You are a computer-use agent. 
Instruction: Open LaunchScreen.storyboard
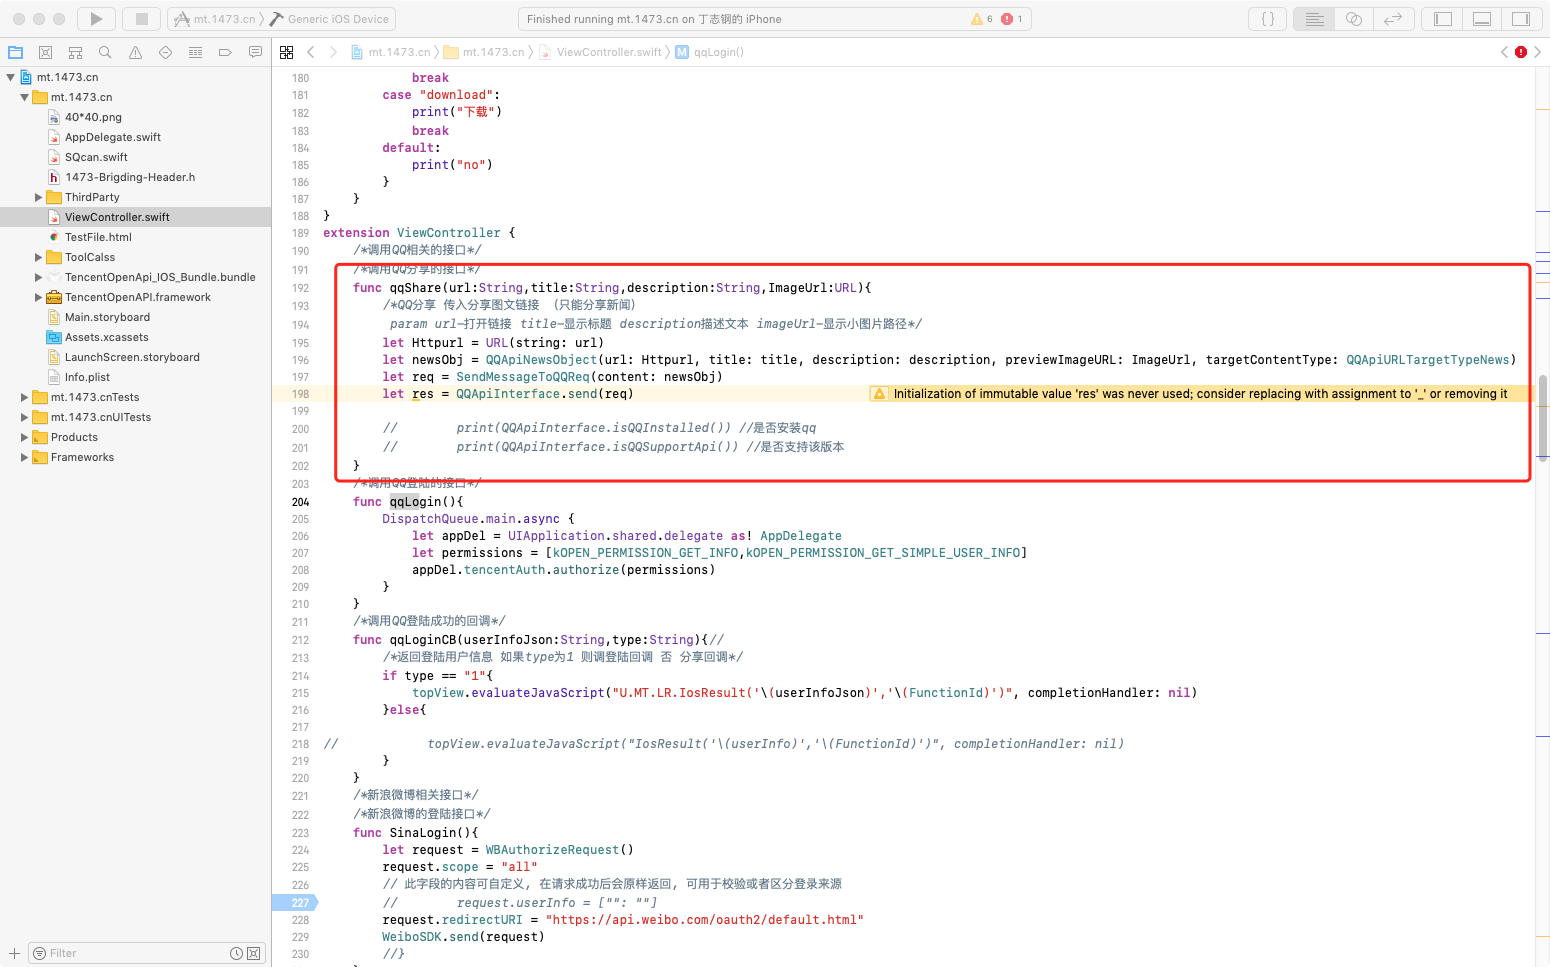(132, 357)
